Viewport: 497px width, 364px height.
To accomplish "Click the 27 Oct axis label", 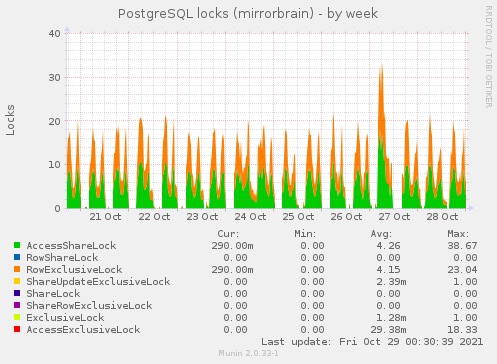I will tap(394, 217).
